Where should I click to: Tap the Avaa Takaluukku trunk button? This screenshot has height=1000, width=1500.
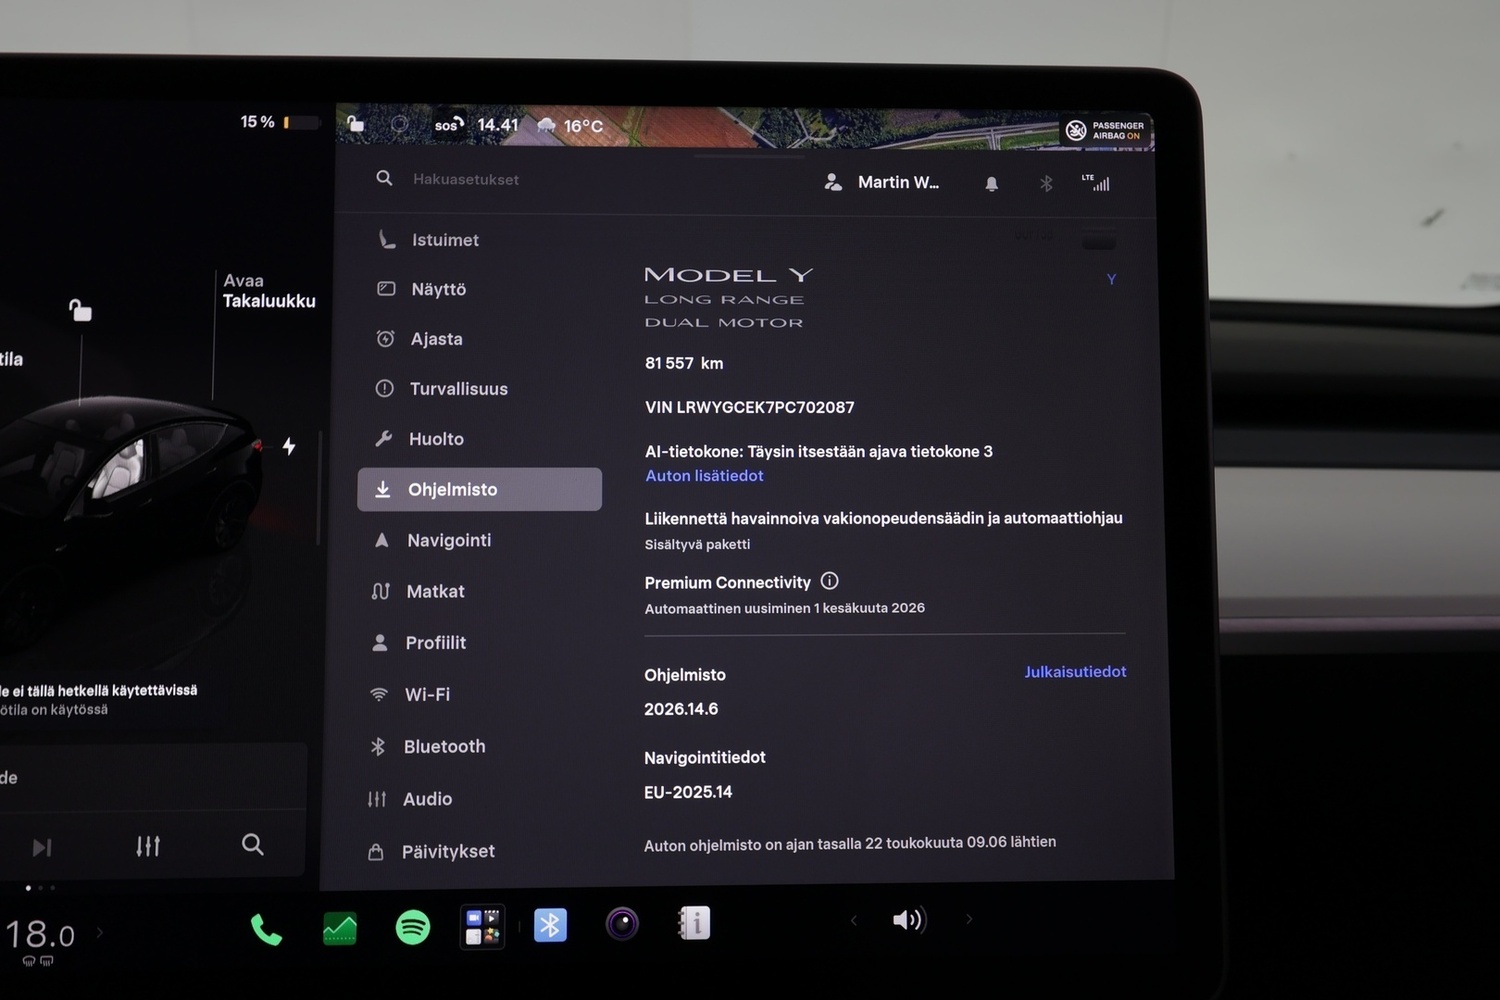269,291
